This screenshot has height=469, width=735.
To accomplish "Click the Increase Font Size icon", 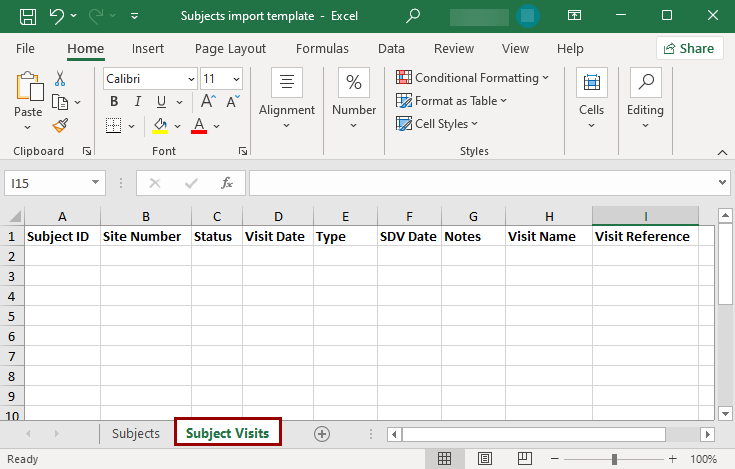I will (x=208, y=101).
